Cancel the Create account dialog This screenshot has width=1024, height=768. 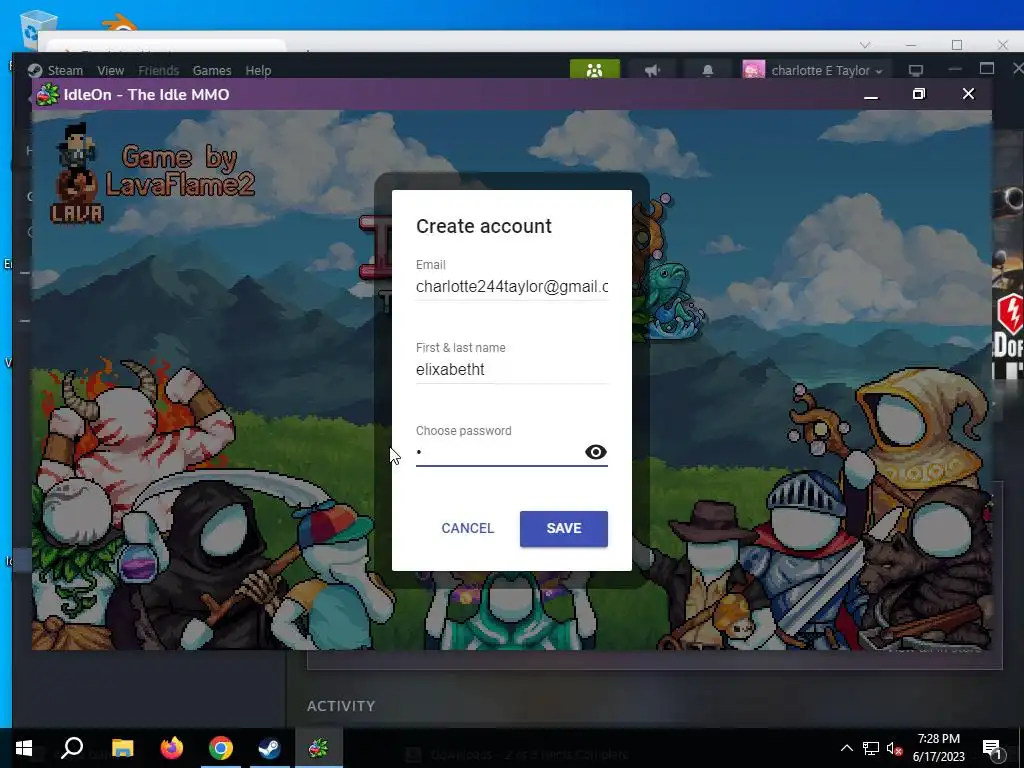pos(468,528)
